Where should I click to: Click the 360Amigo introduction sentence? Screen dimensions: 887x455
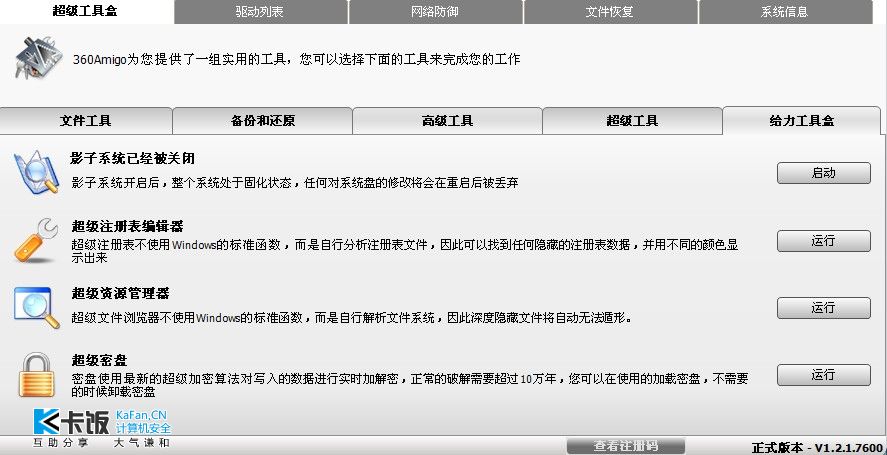(296, 59)
